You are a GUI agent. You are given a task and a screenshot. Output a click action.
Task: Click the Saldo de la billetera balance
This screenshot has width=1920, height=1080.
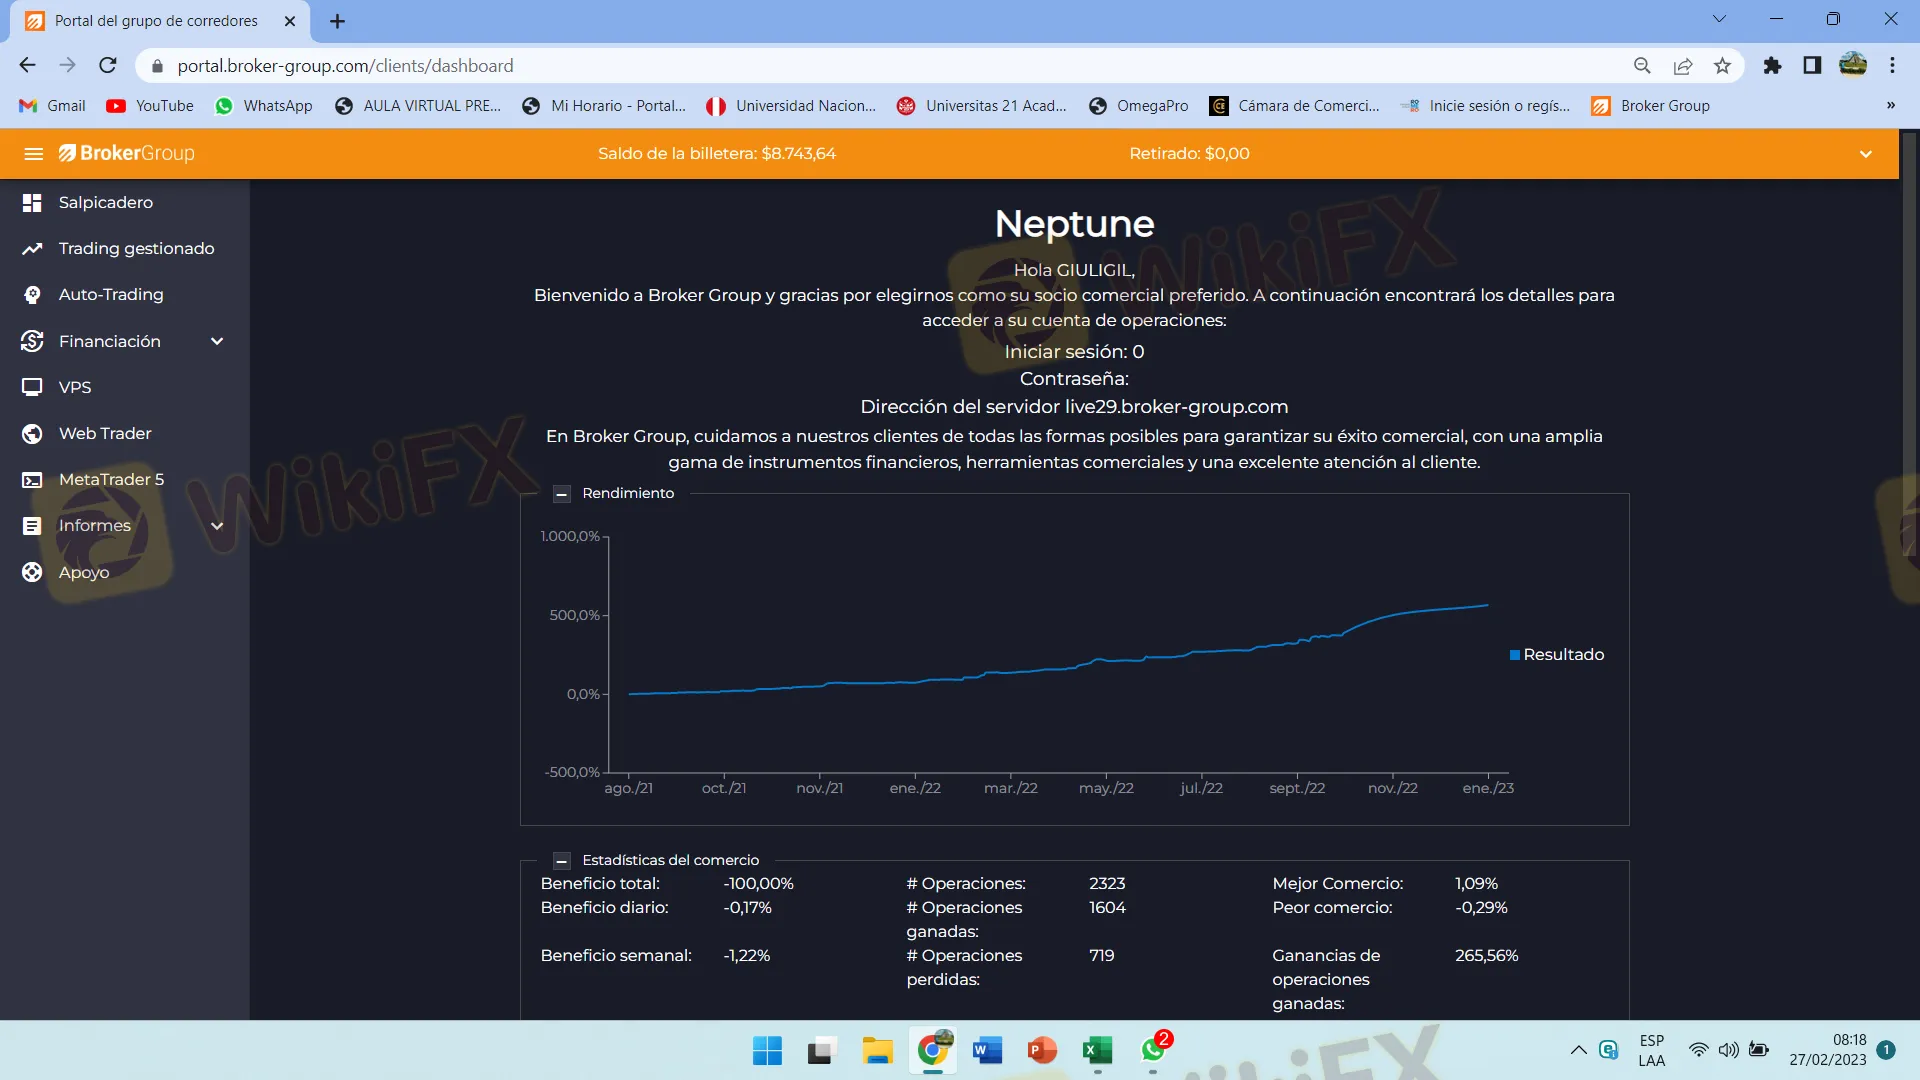pos(717,154)
